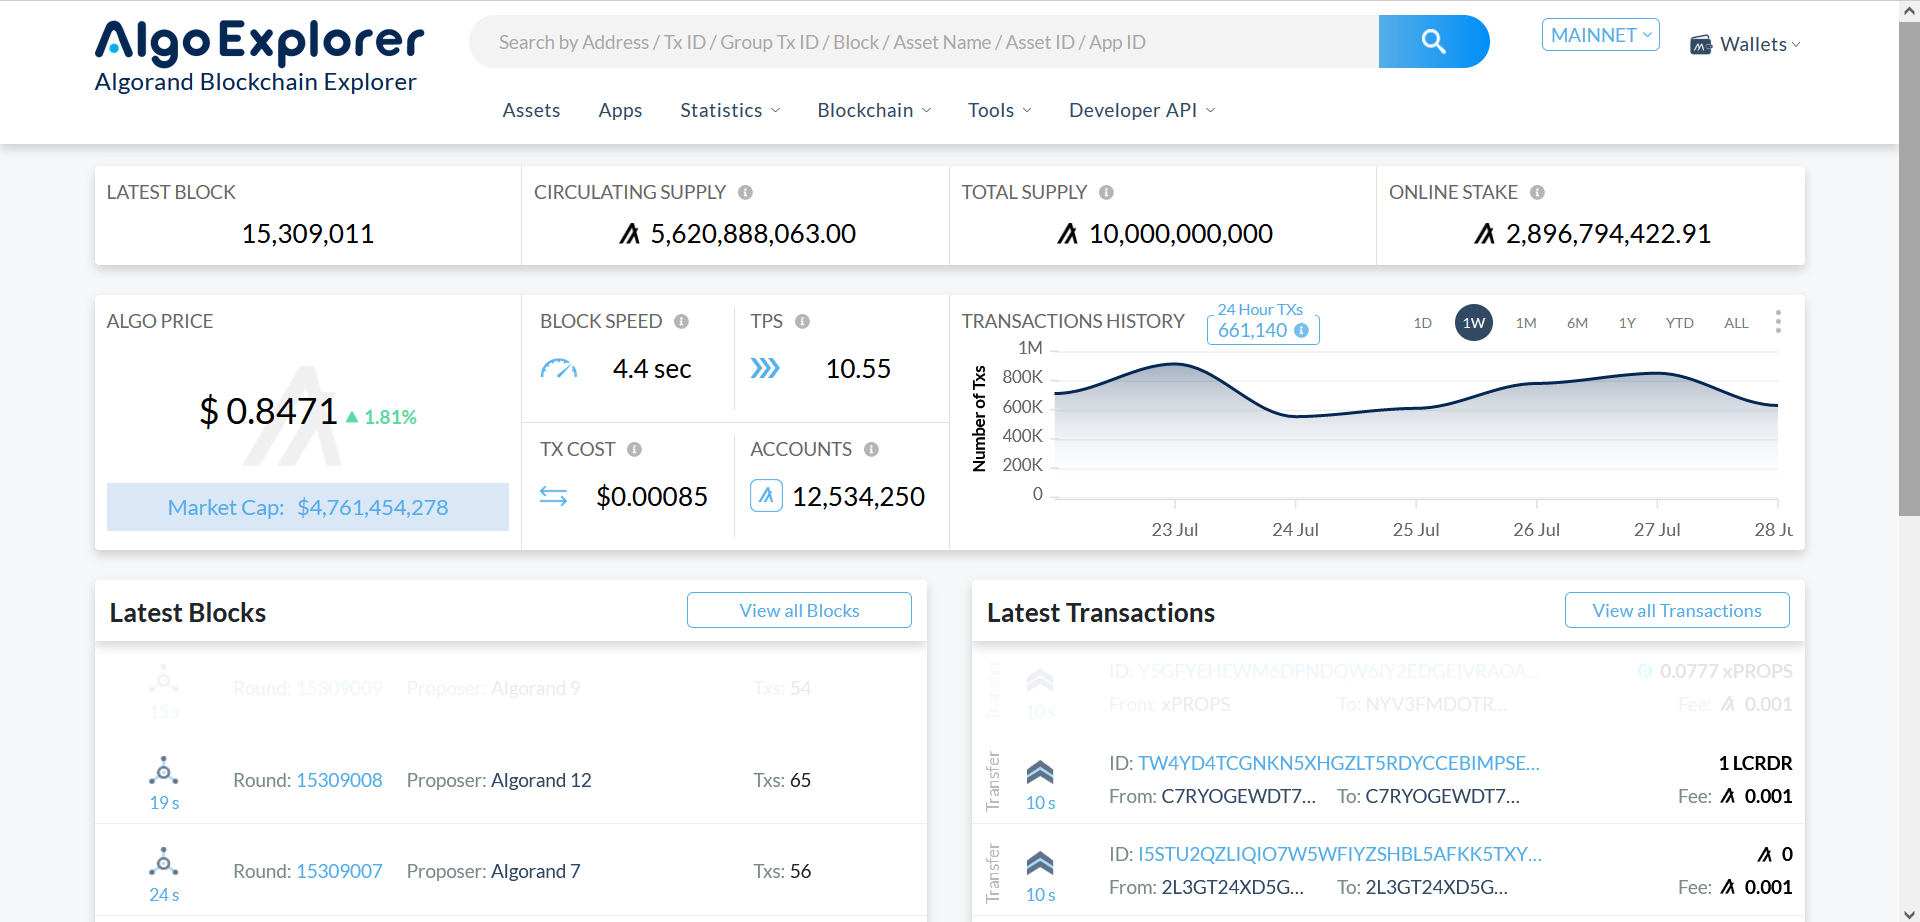Click the triple chevron TPS icon
Screen dimensions: 1920x922
click(765, 369)
